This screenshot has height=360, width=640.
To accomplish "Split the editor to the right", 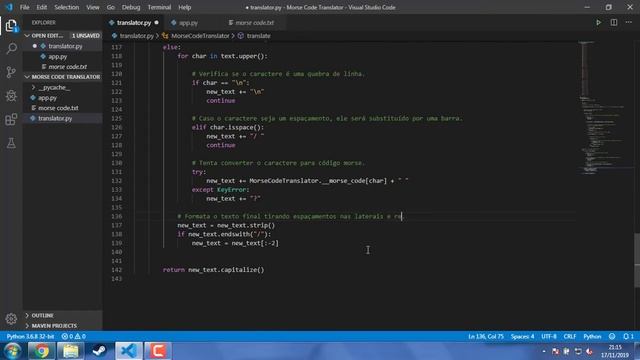I will pos(613,22).
